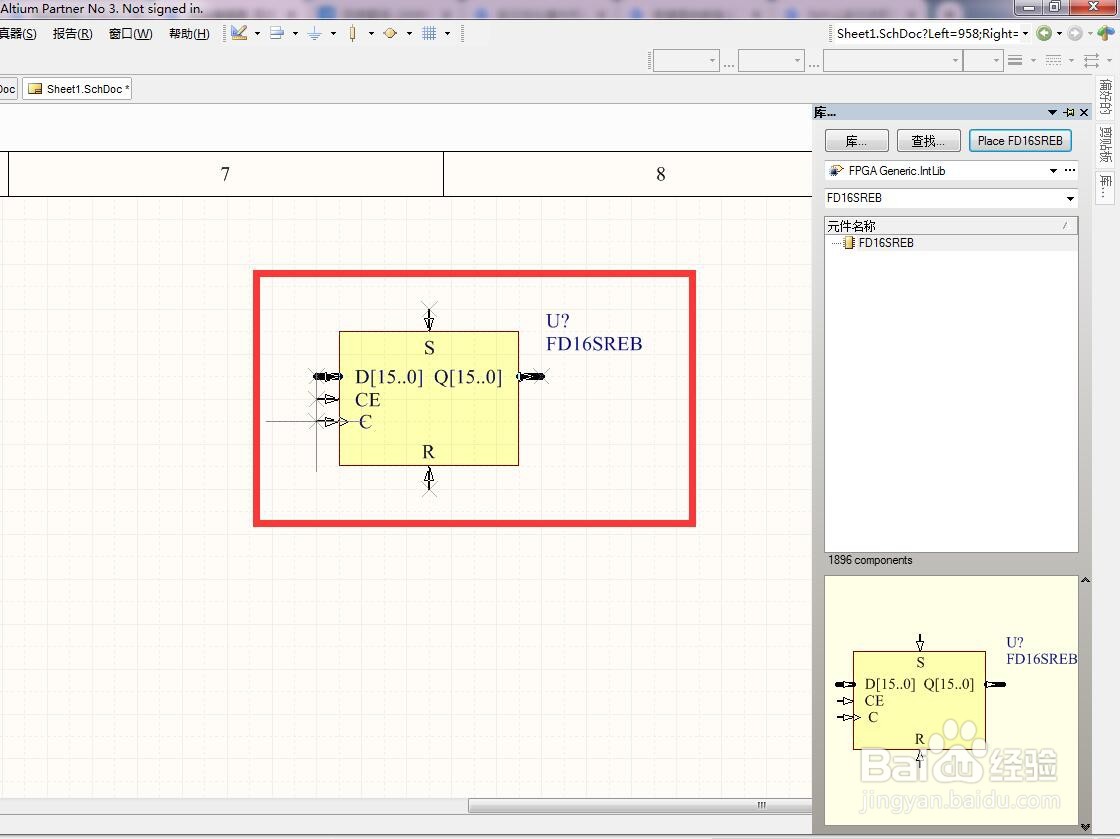Expand the grids dropdown arrow
This screenshot has width=1120, height=839.
click(447, 34)
